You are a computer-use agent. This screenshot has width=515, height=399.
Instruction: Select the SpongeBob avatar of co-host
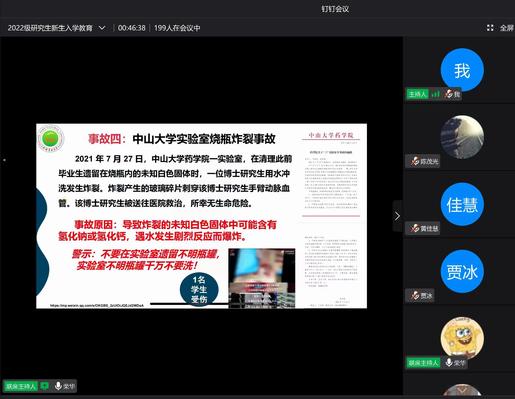tap(462, 337)
